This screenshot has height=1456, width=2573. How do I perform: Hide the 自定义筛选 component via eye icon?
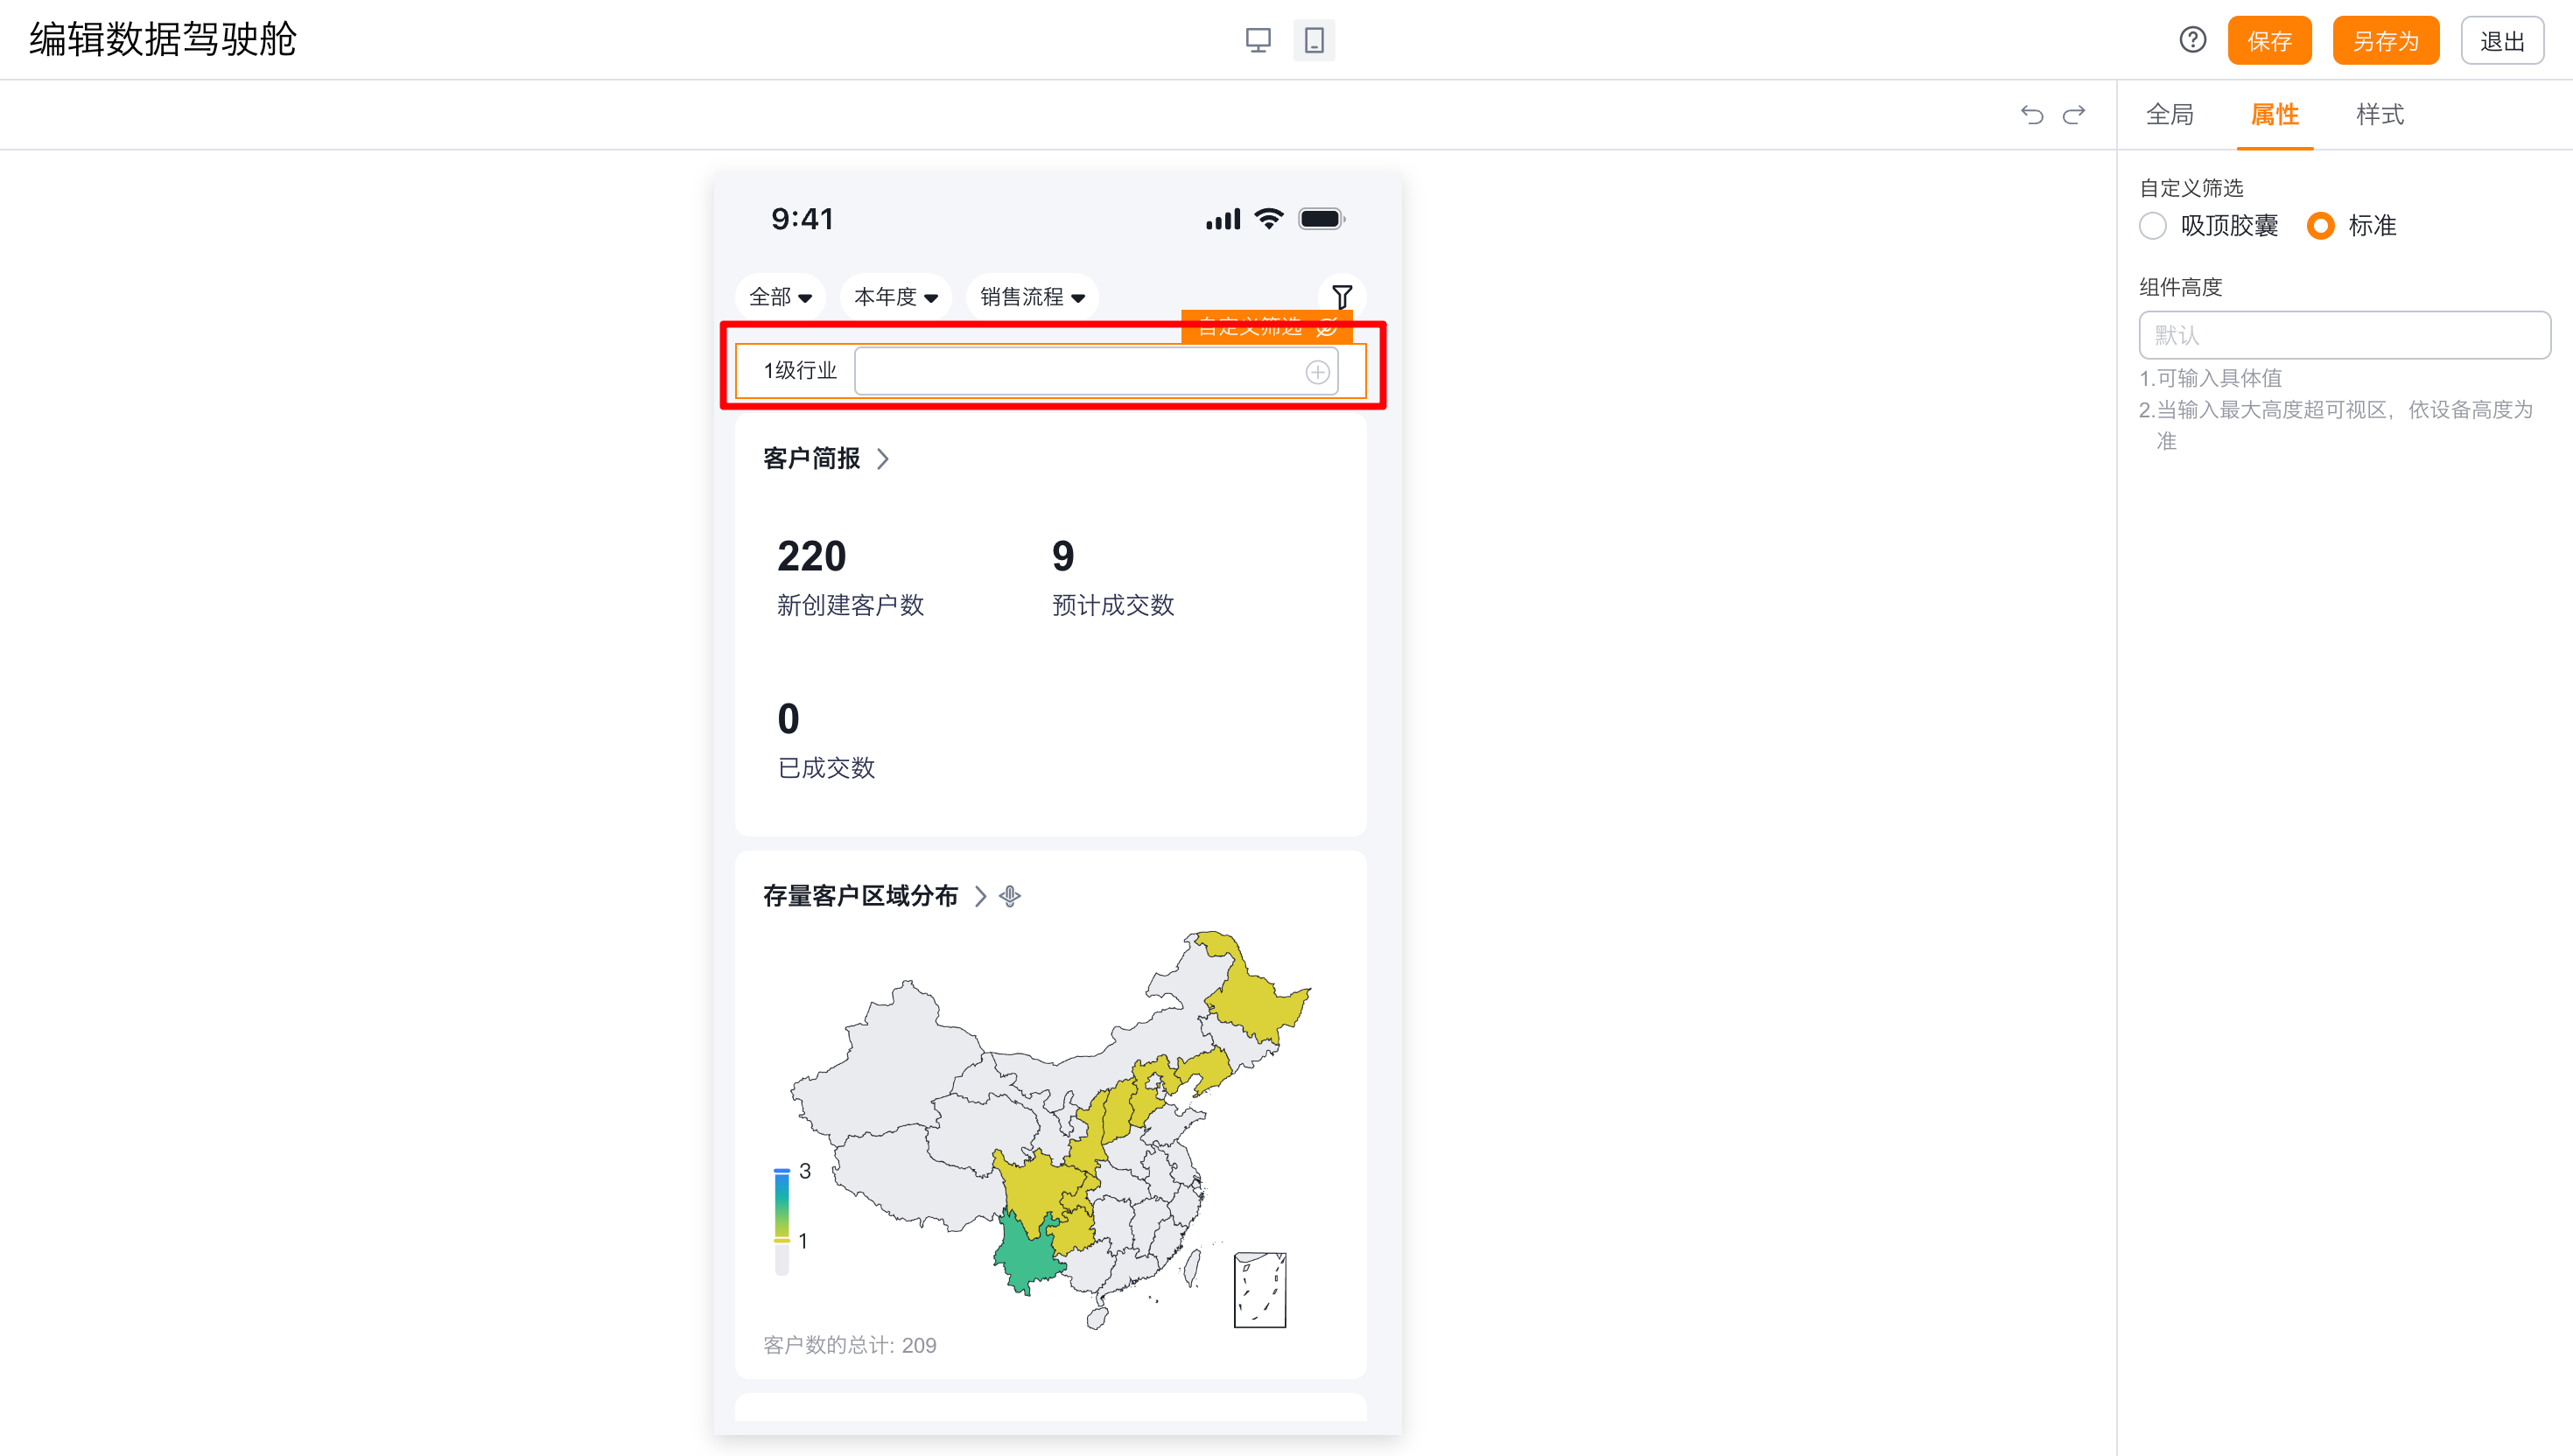pyautogui.click(x=1327, y=327)
